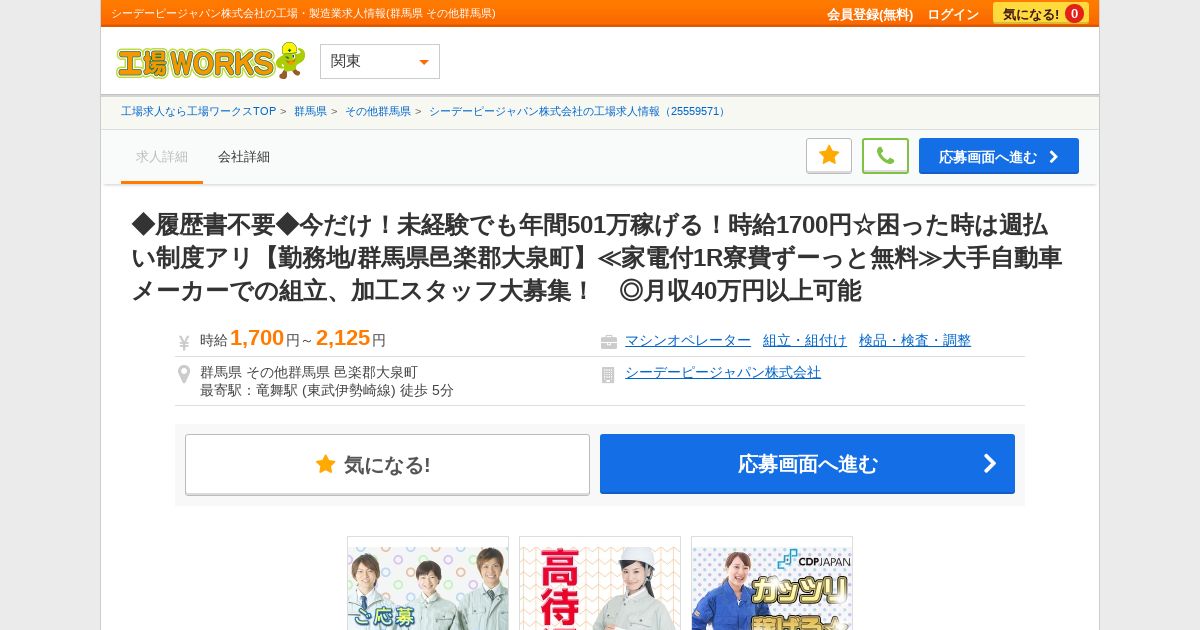Open the 関東 region dropdown
The height and width of the screenshot is (630, 1200).
click(x=380, y=61)
